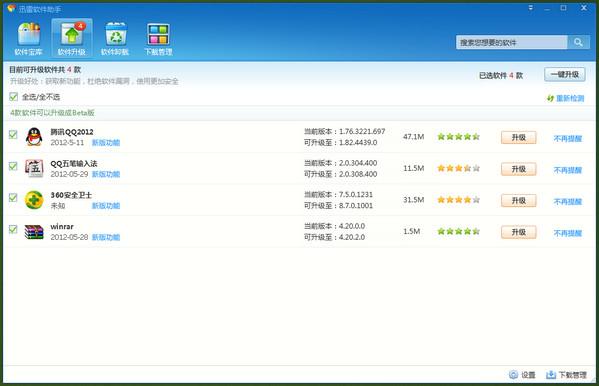This screenshot has height=386, width=599.
Task: Click the 腾讯QQ2012 penguin icon
Action: 34,137
